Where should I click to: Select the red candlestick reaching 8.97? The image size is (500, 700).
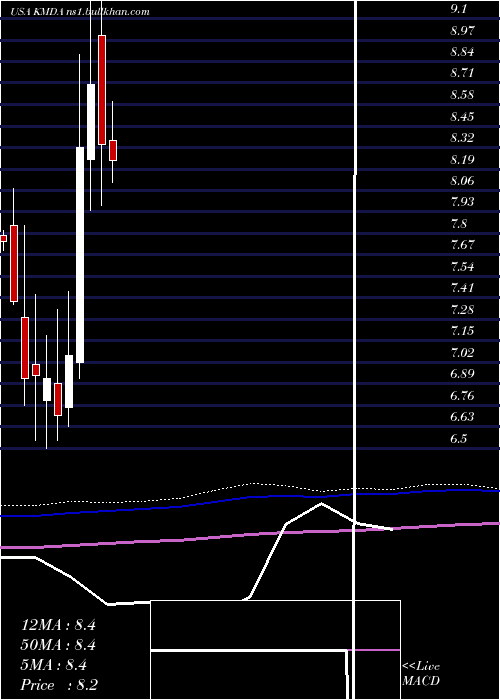tap(102, 90)
